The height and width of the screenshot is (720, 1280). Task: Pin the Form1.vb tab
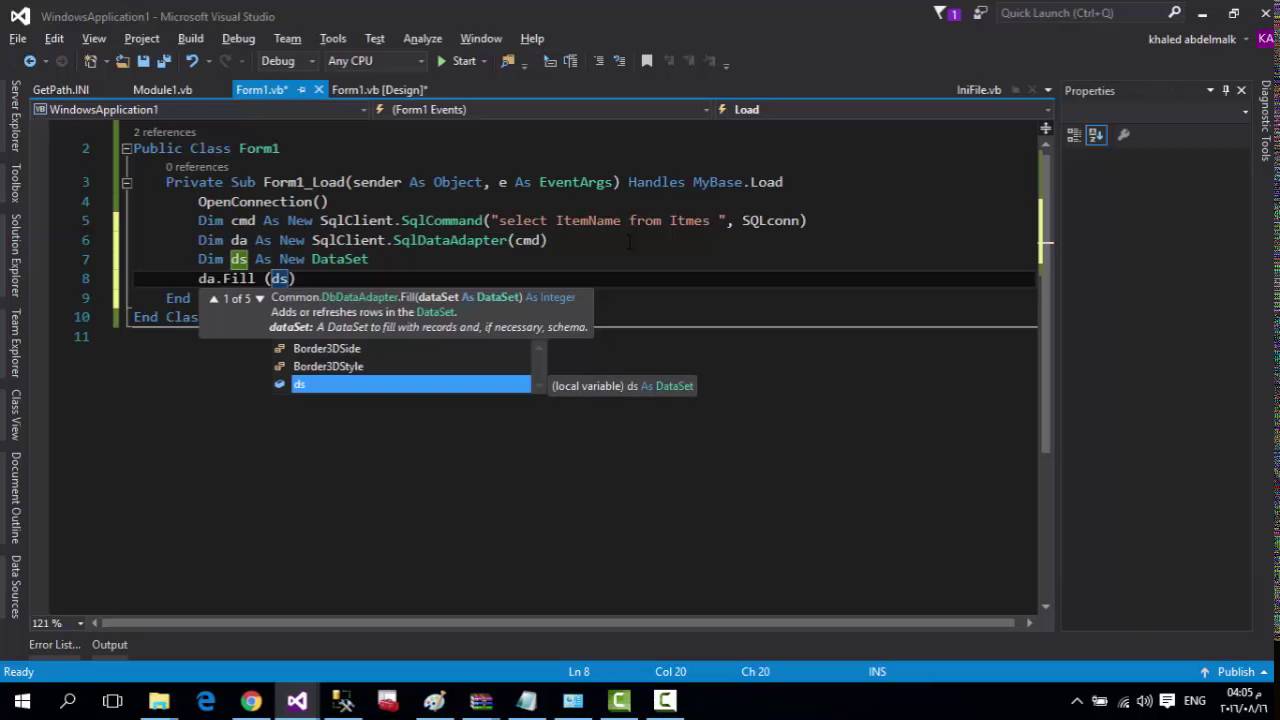(301, 90)
